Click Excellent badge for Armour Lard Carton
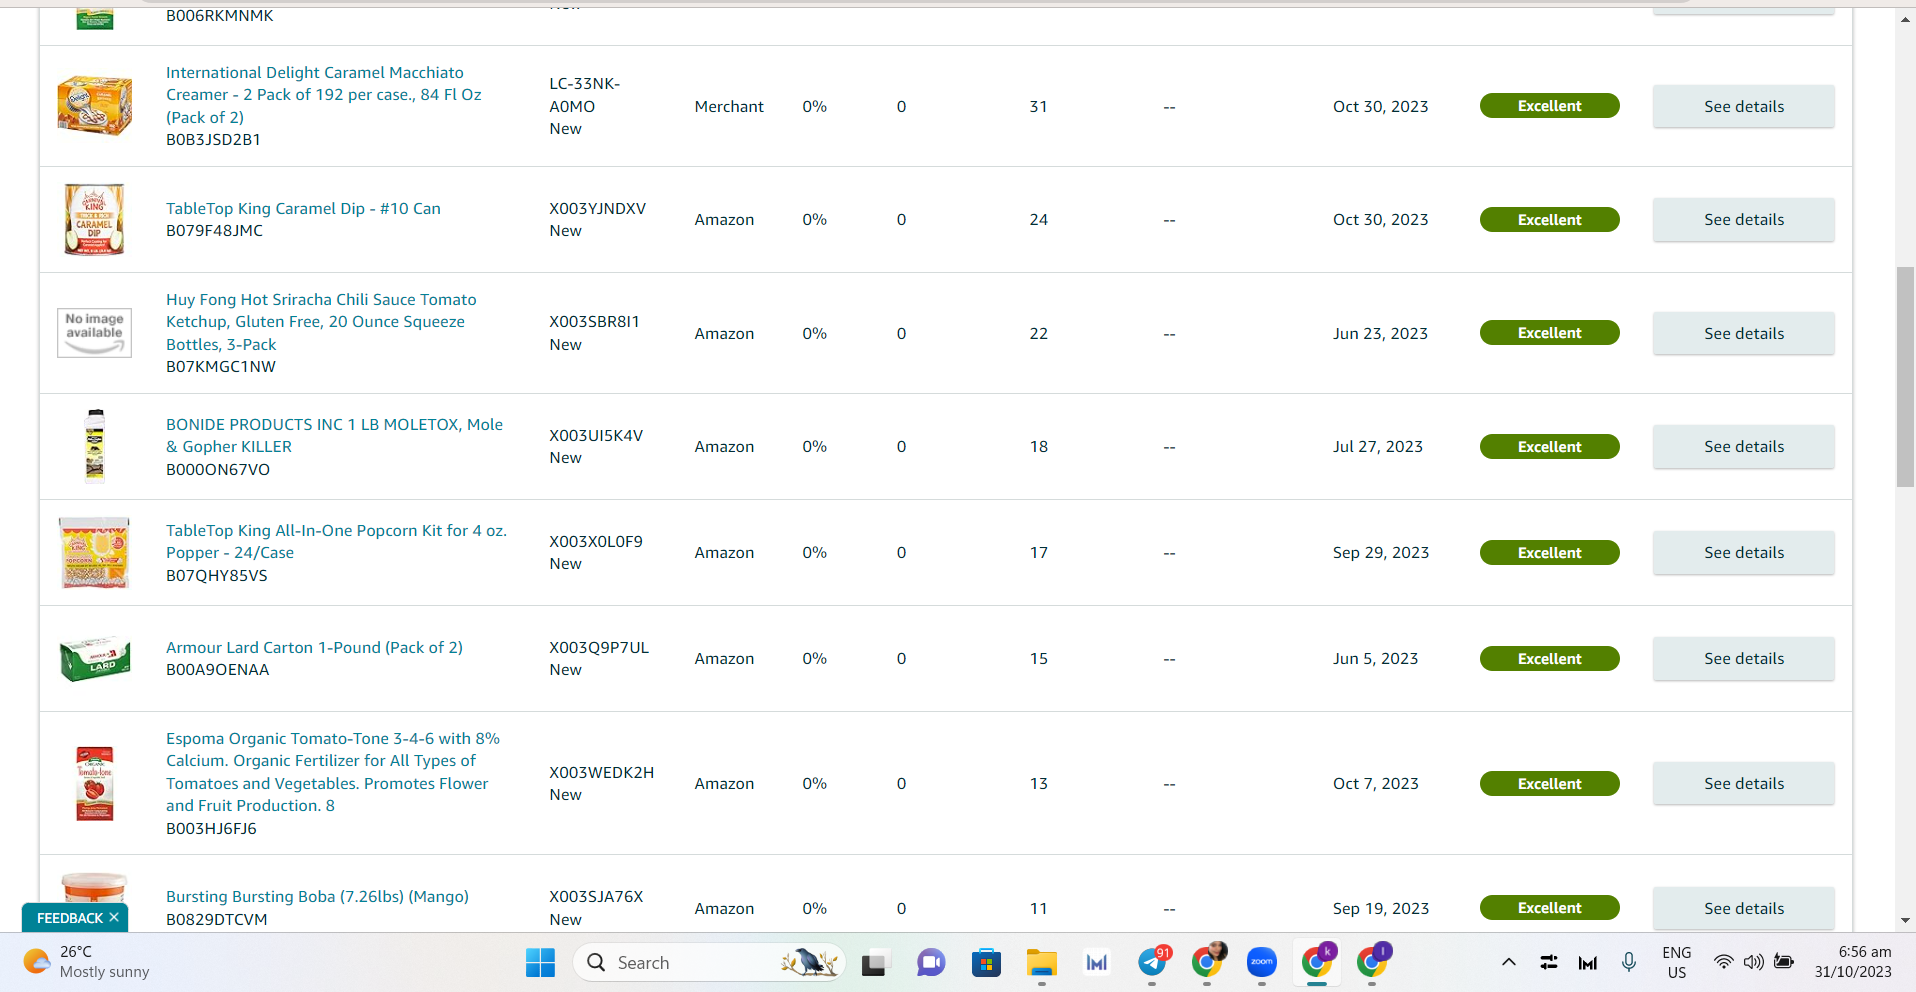 tap(1549, 658)
